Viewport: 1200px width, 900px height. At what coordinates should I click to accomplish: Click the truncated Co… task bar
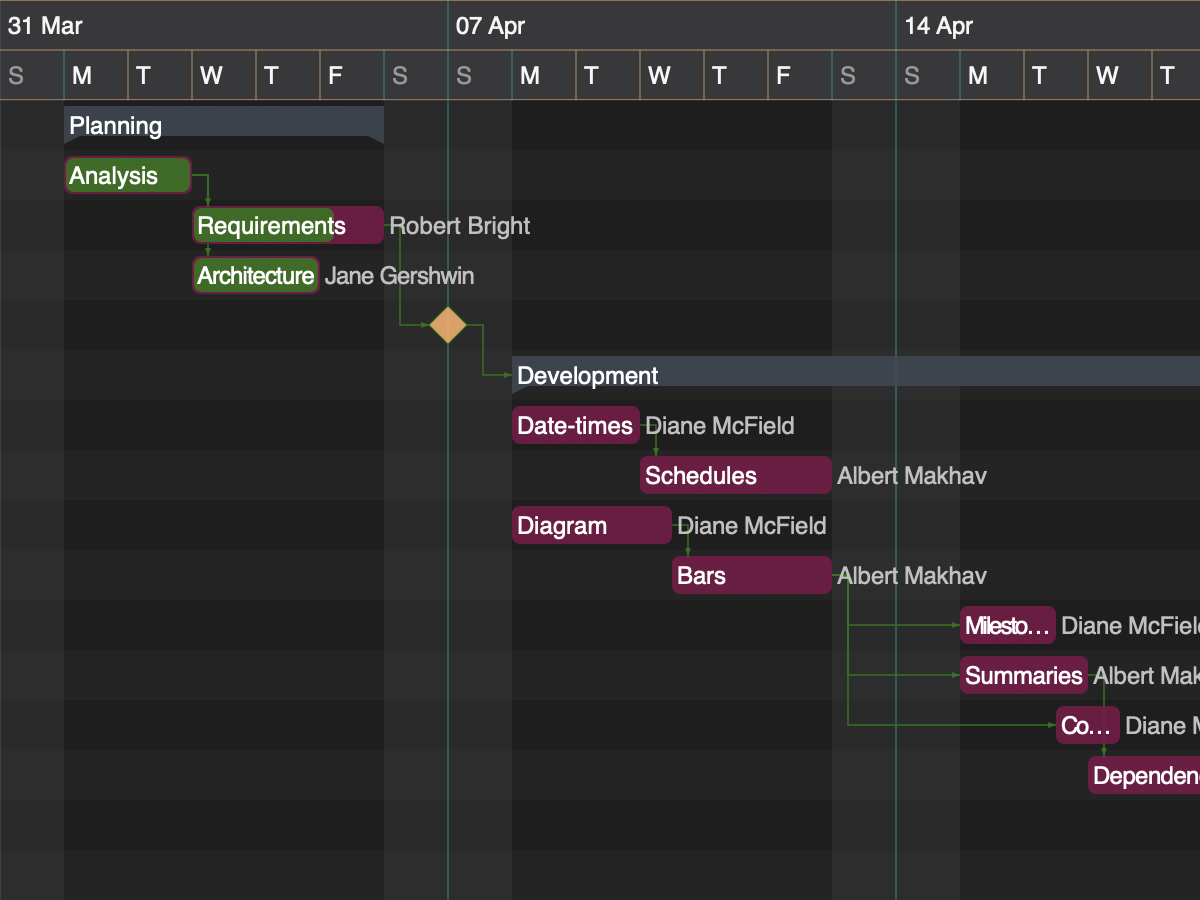coord(1087,725)
